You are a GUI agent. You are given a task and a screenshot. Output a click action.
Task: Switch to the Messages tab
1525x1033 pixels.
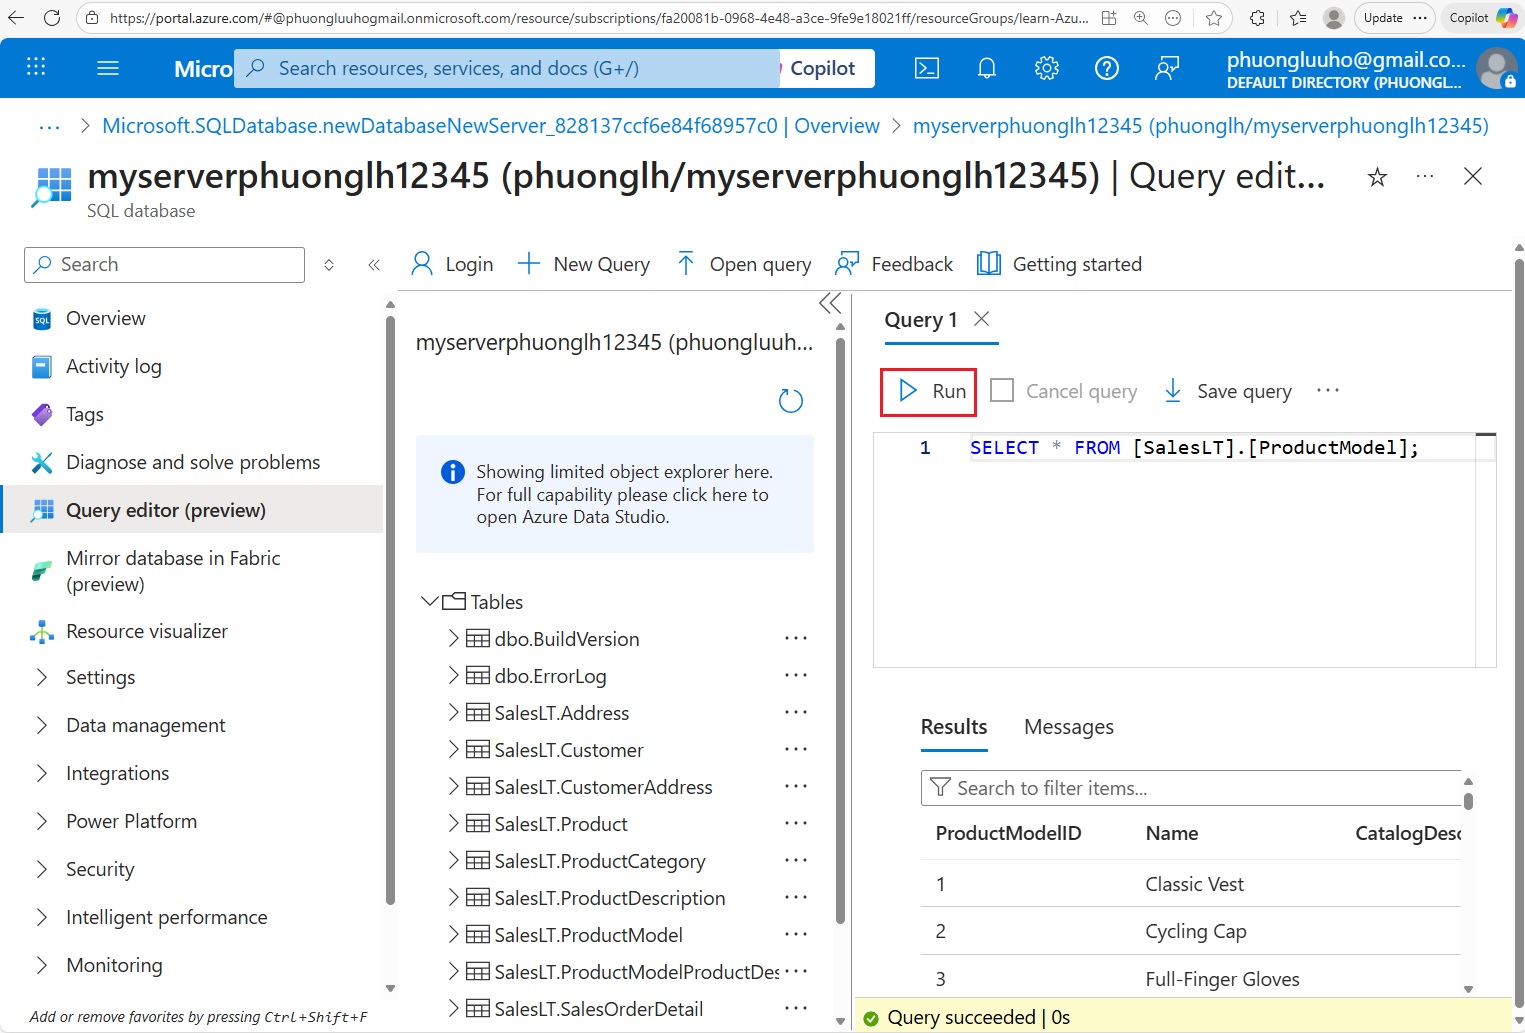click(1068, 727)
